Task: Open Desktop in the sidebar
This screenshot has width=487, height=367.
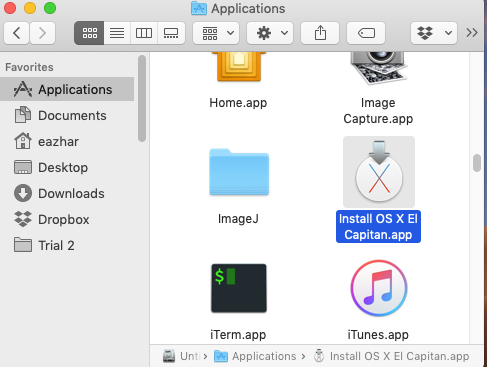Action: click(x=67, y=167)
